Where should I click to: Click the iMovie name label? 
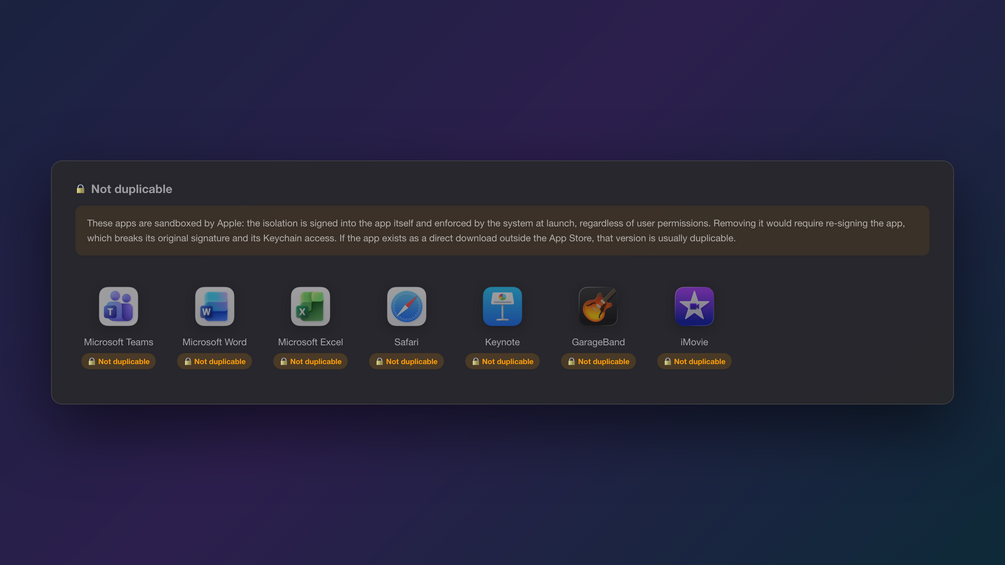click(694, 342)
